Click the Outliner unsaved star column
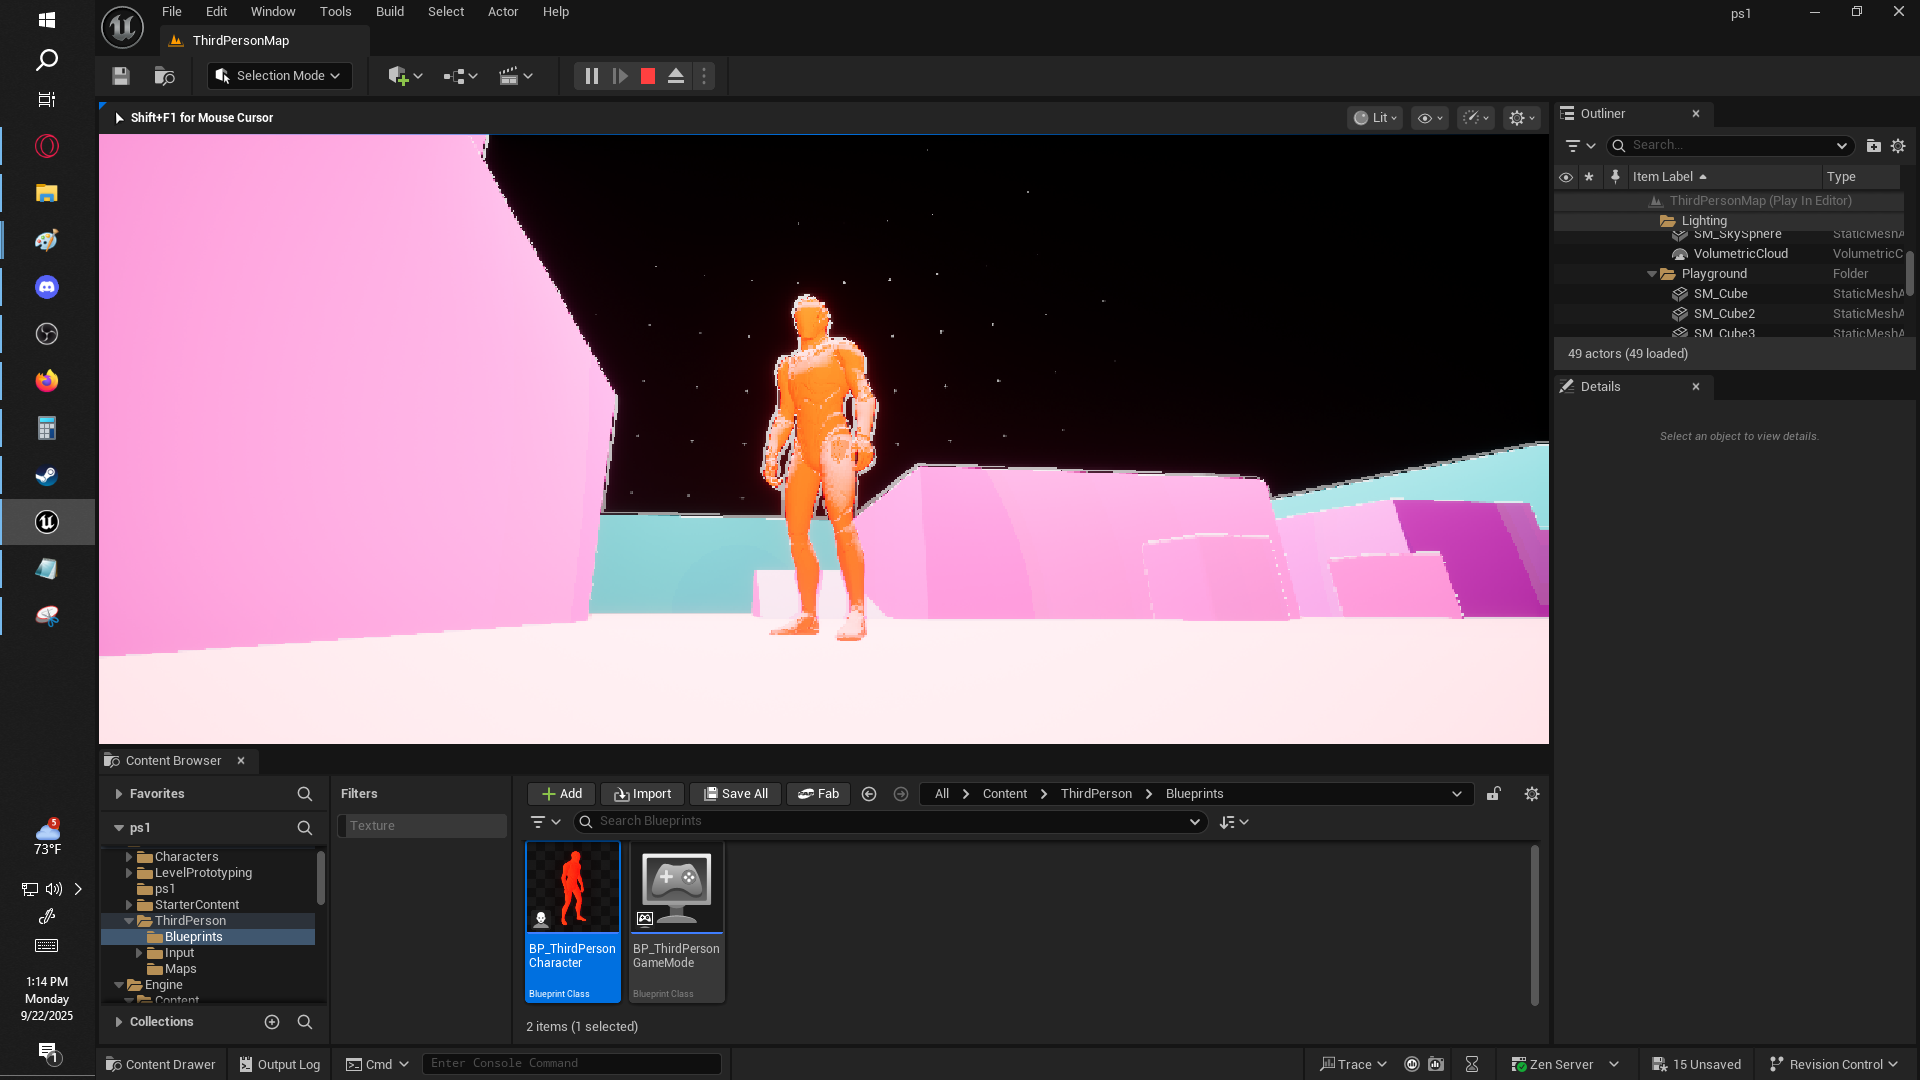This screenshot has height=1080, width=1920. [1589, 177]
